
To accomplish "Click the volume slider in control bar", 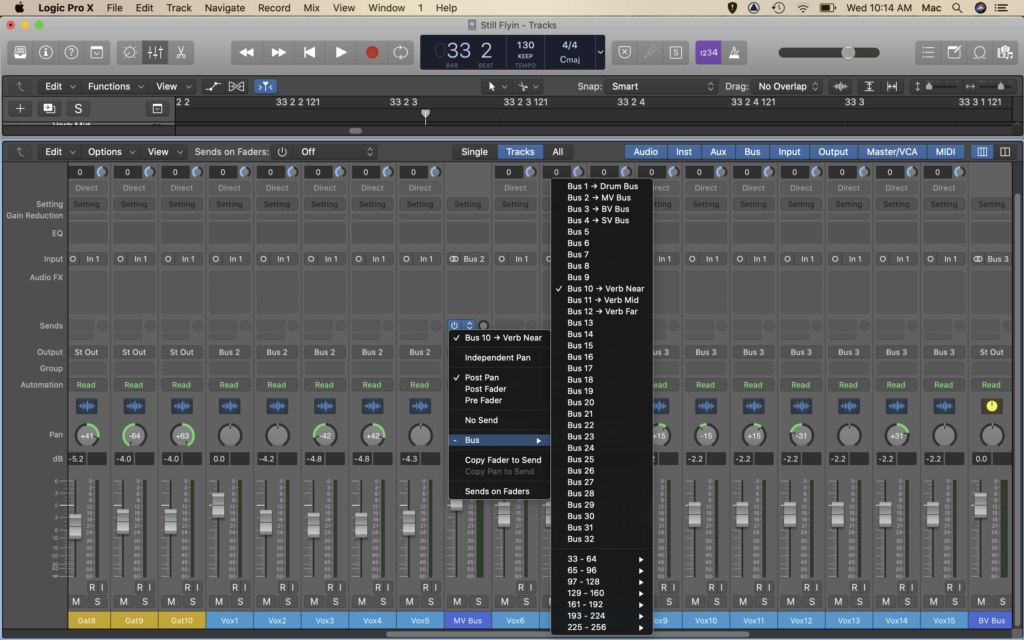I will click(848, 52).
